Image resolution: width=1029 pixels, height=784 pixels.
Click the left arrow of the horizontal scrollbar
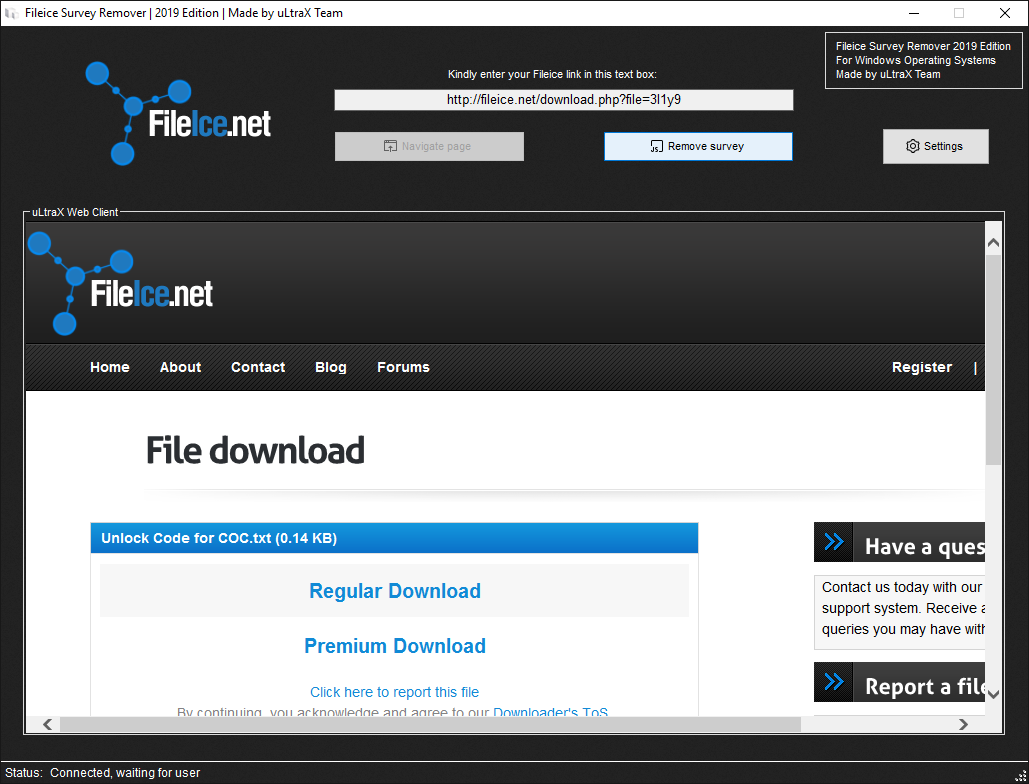pyautogui.click(x=47, y=723)
